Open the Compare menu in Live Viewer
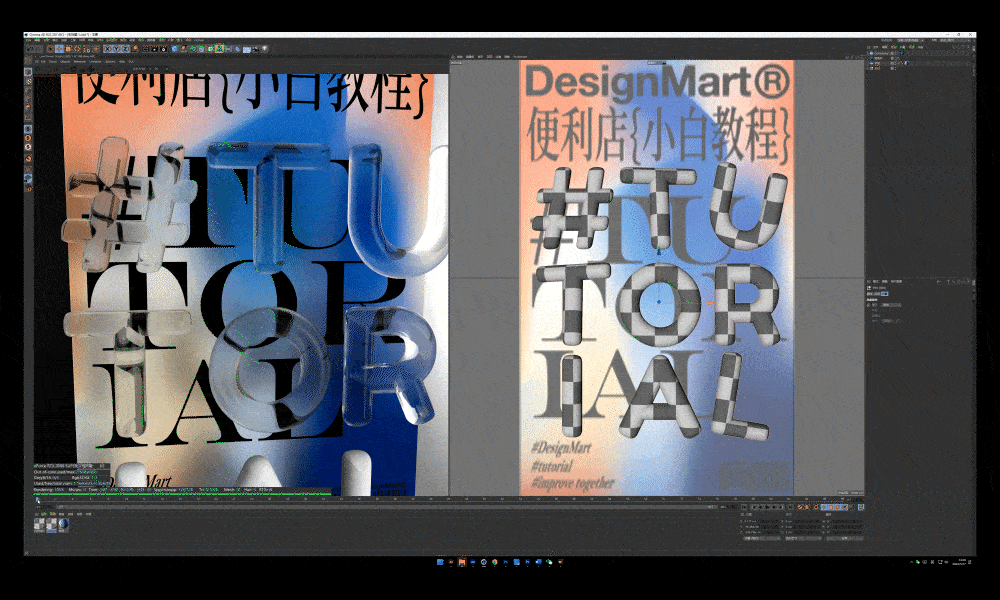The height and width of the screenshot is (600, 1000). pyautogui.click(x=95, y=62)
